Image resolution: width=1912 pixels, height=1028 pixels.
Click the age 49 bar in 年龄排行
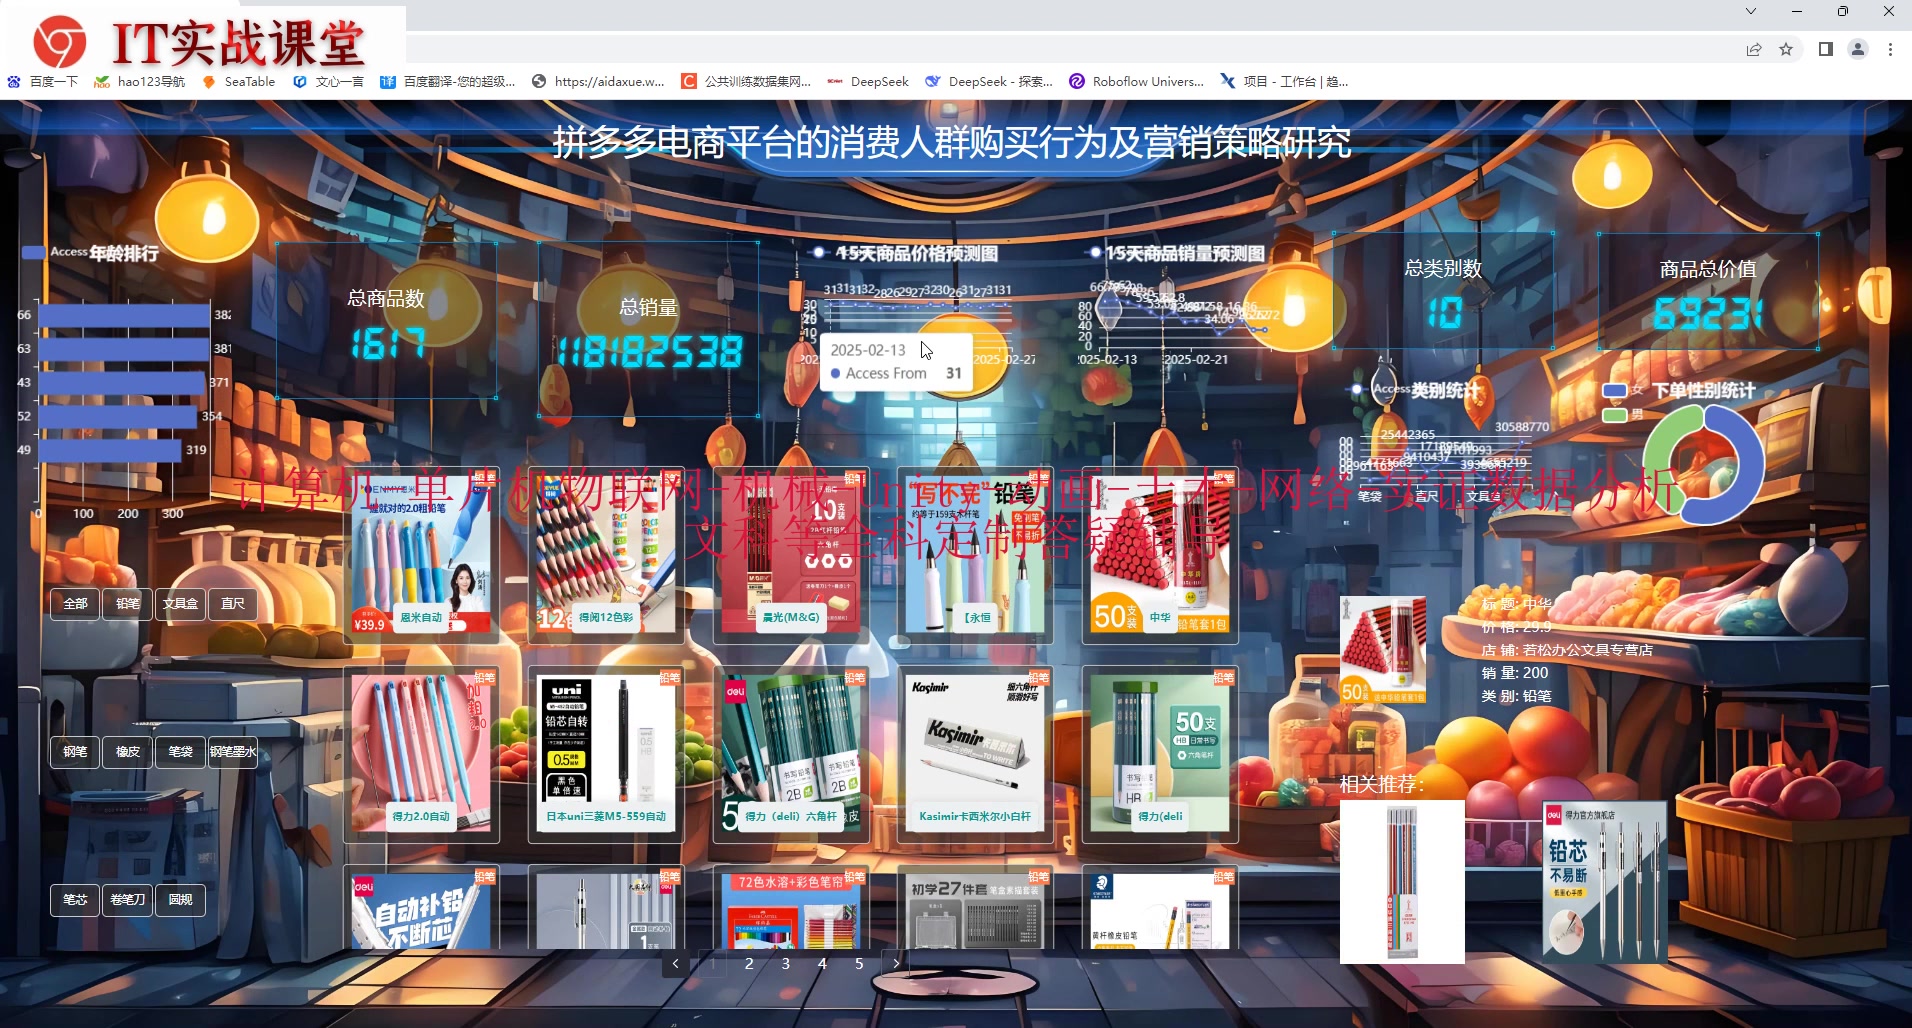point(110,450)
